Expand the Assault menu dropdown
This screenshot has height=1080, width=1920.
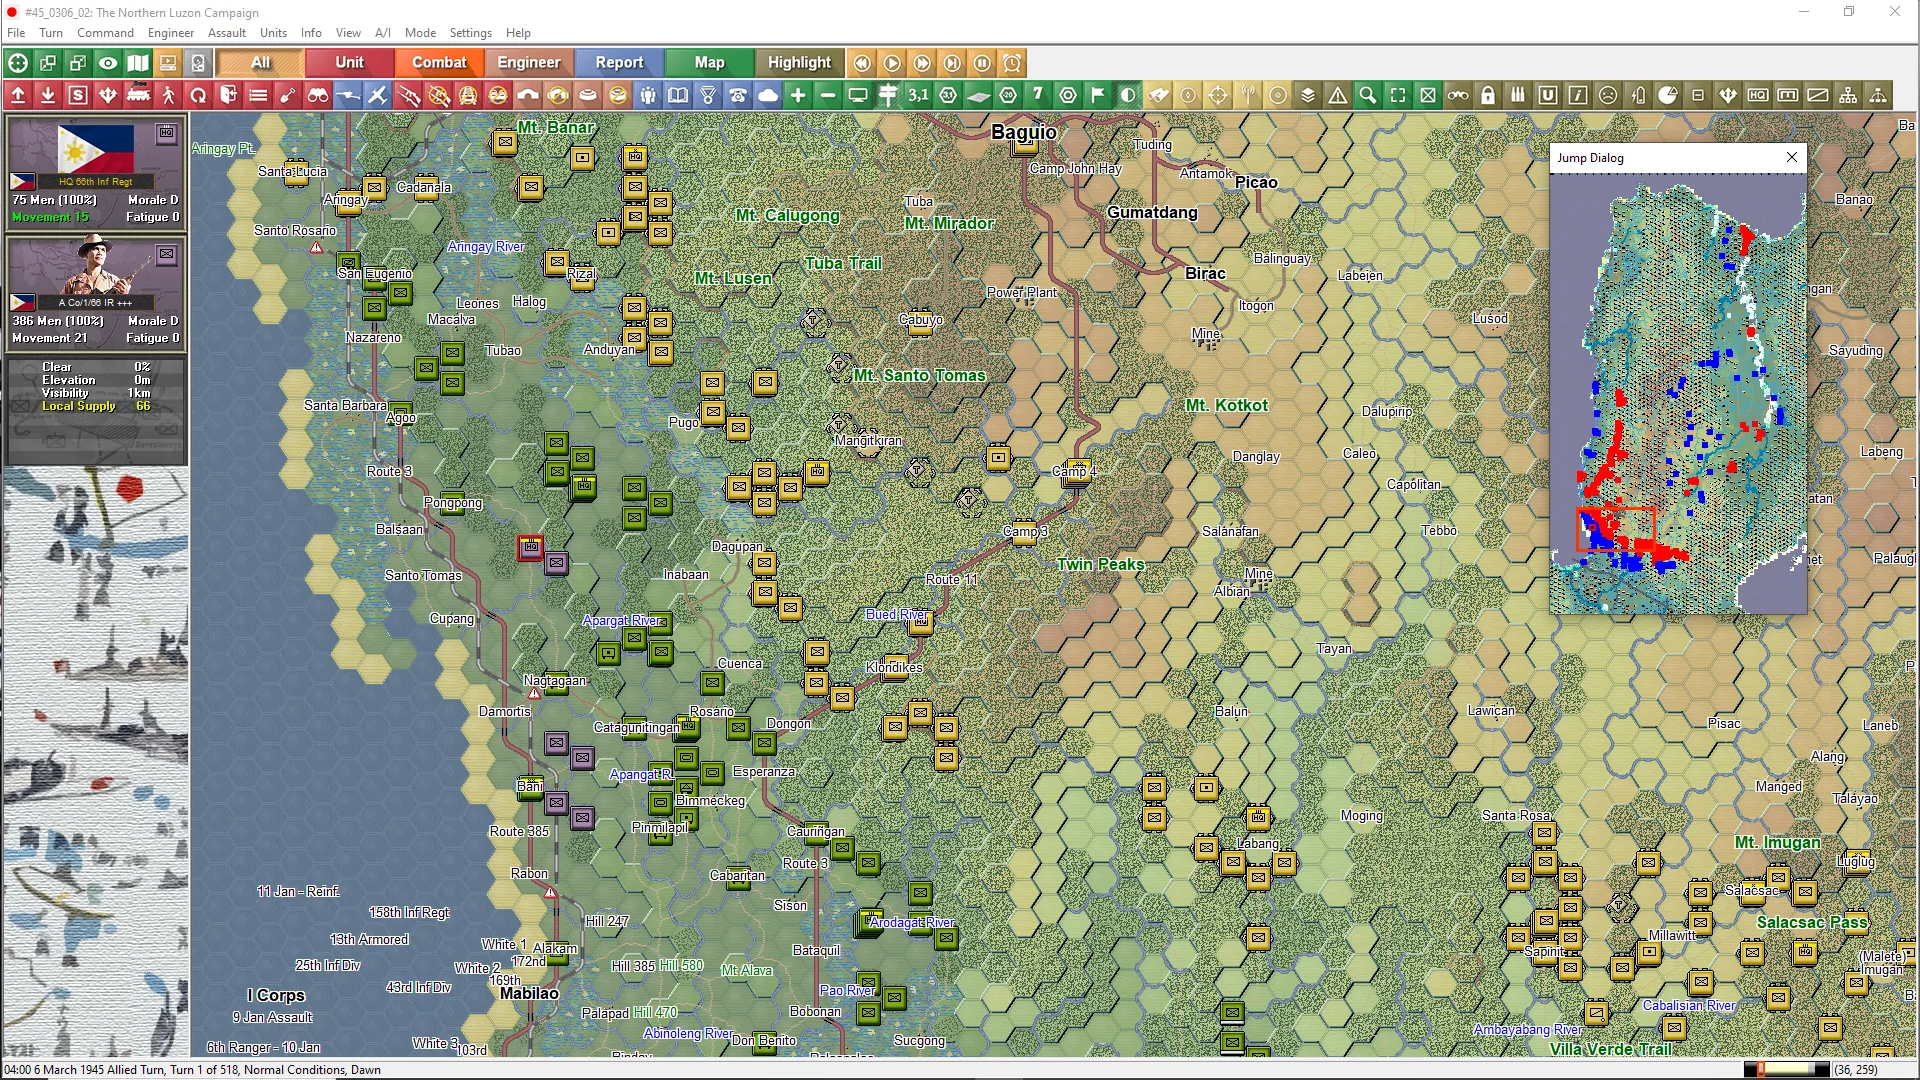tap(226, 33)
